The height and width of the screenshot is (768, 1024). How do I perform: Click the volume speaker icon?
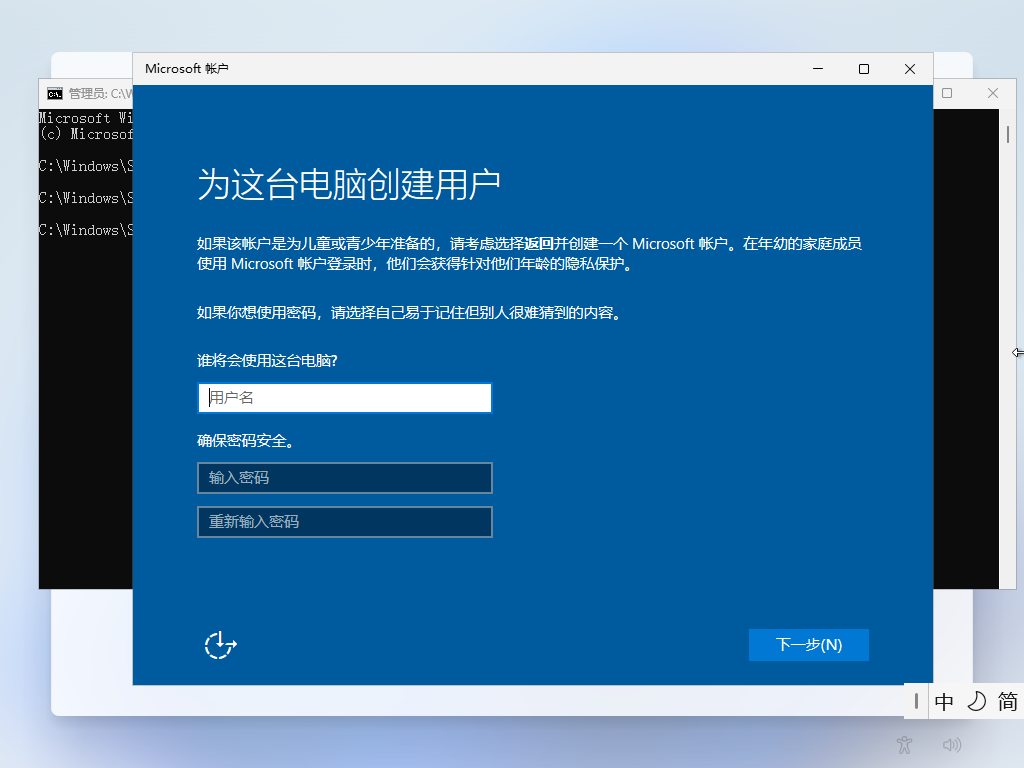pyautogui.click(x=952, y=744)
